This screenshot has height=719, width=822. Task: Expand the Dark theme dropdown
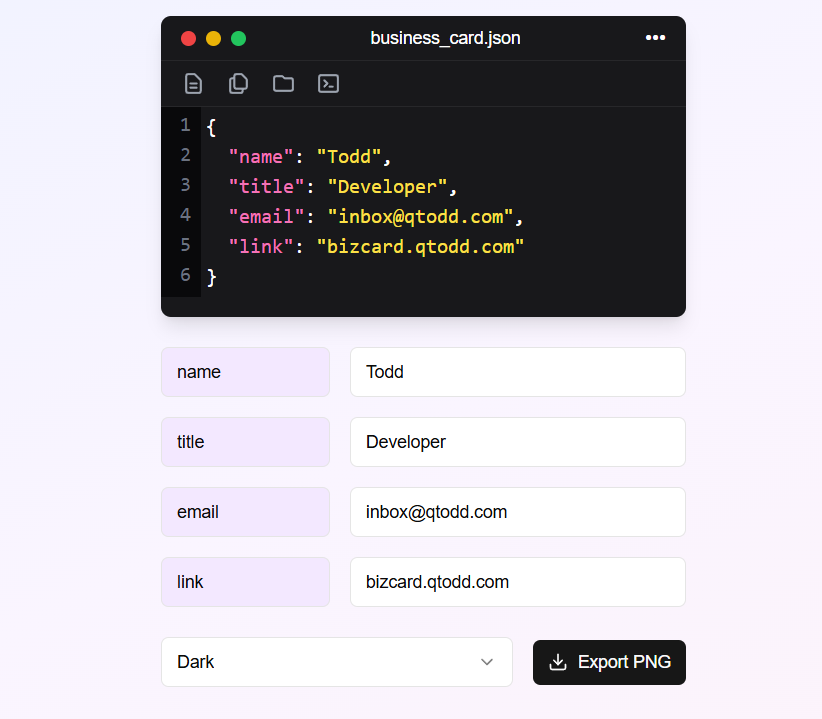(336, 662)
